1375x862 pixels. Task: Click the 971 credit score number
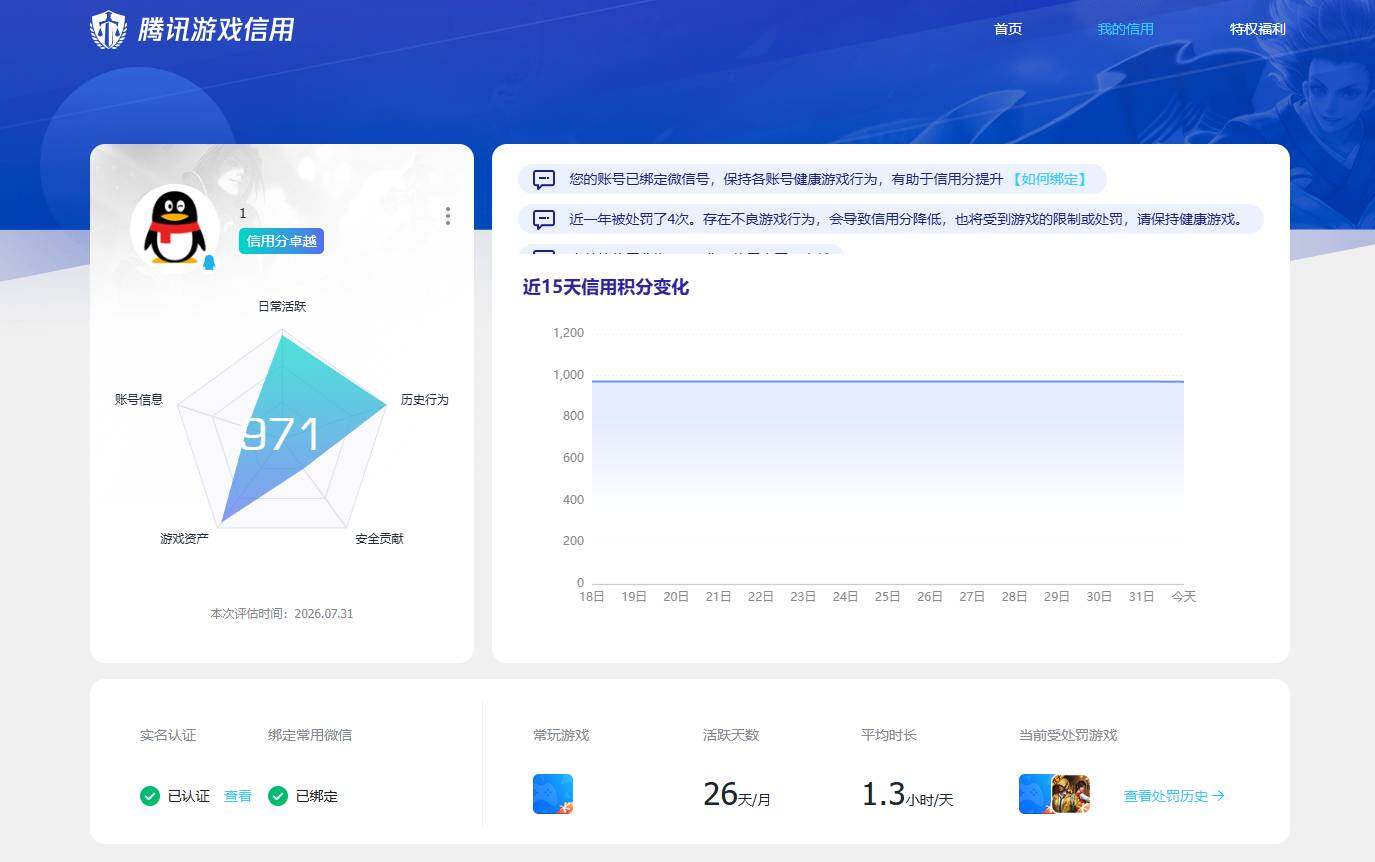(282, 435)
